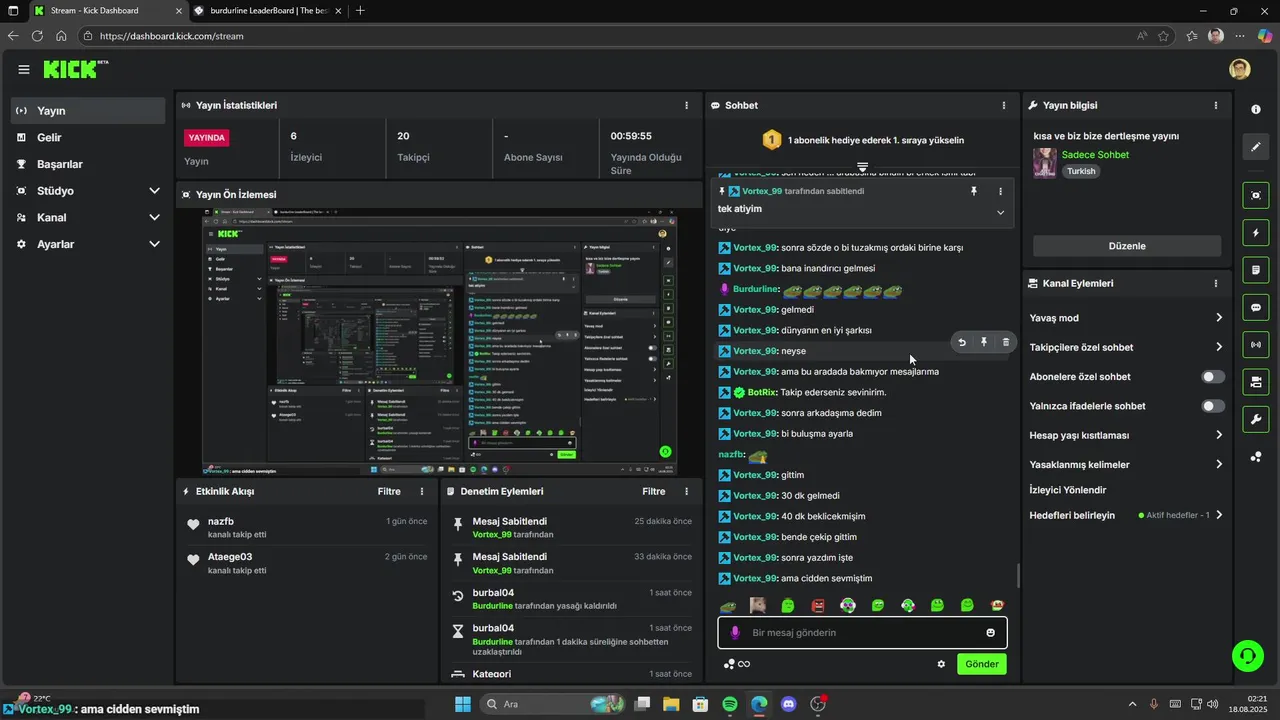This screenshot has height=720, width=1280.
Task: Click the browser address bar URL
Action: (x=172, y=36)
